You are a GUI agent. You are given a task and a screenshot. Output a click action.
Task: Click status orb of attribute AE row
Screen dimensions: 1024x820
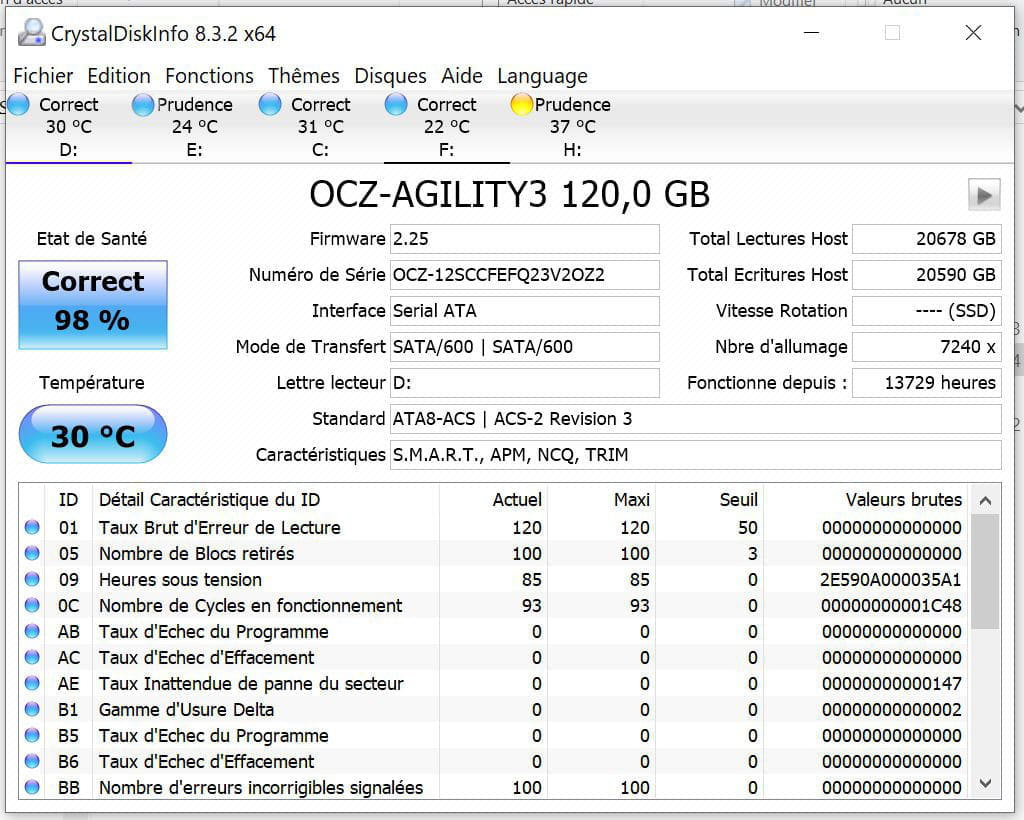tap(32, 683)
